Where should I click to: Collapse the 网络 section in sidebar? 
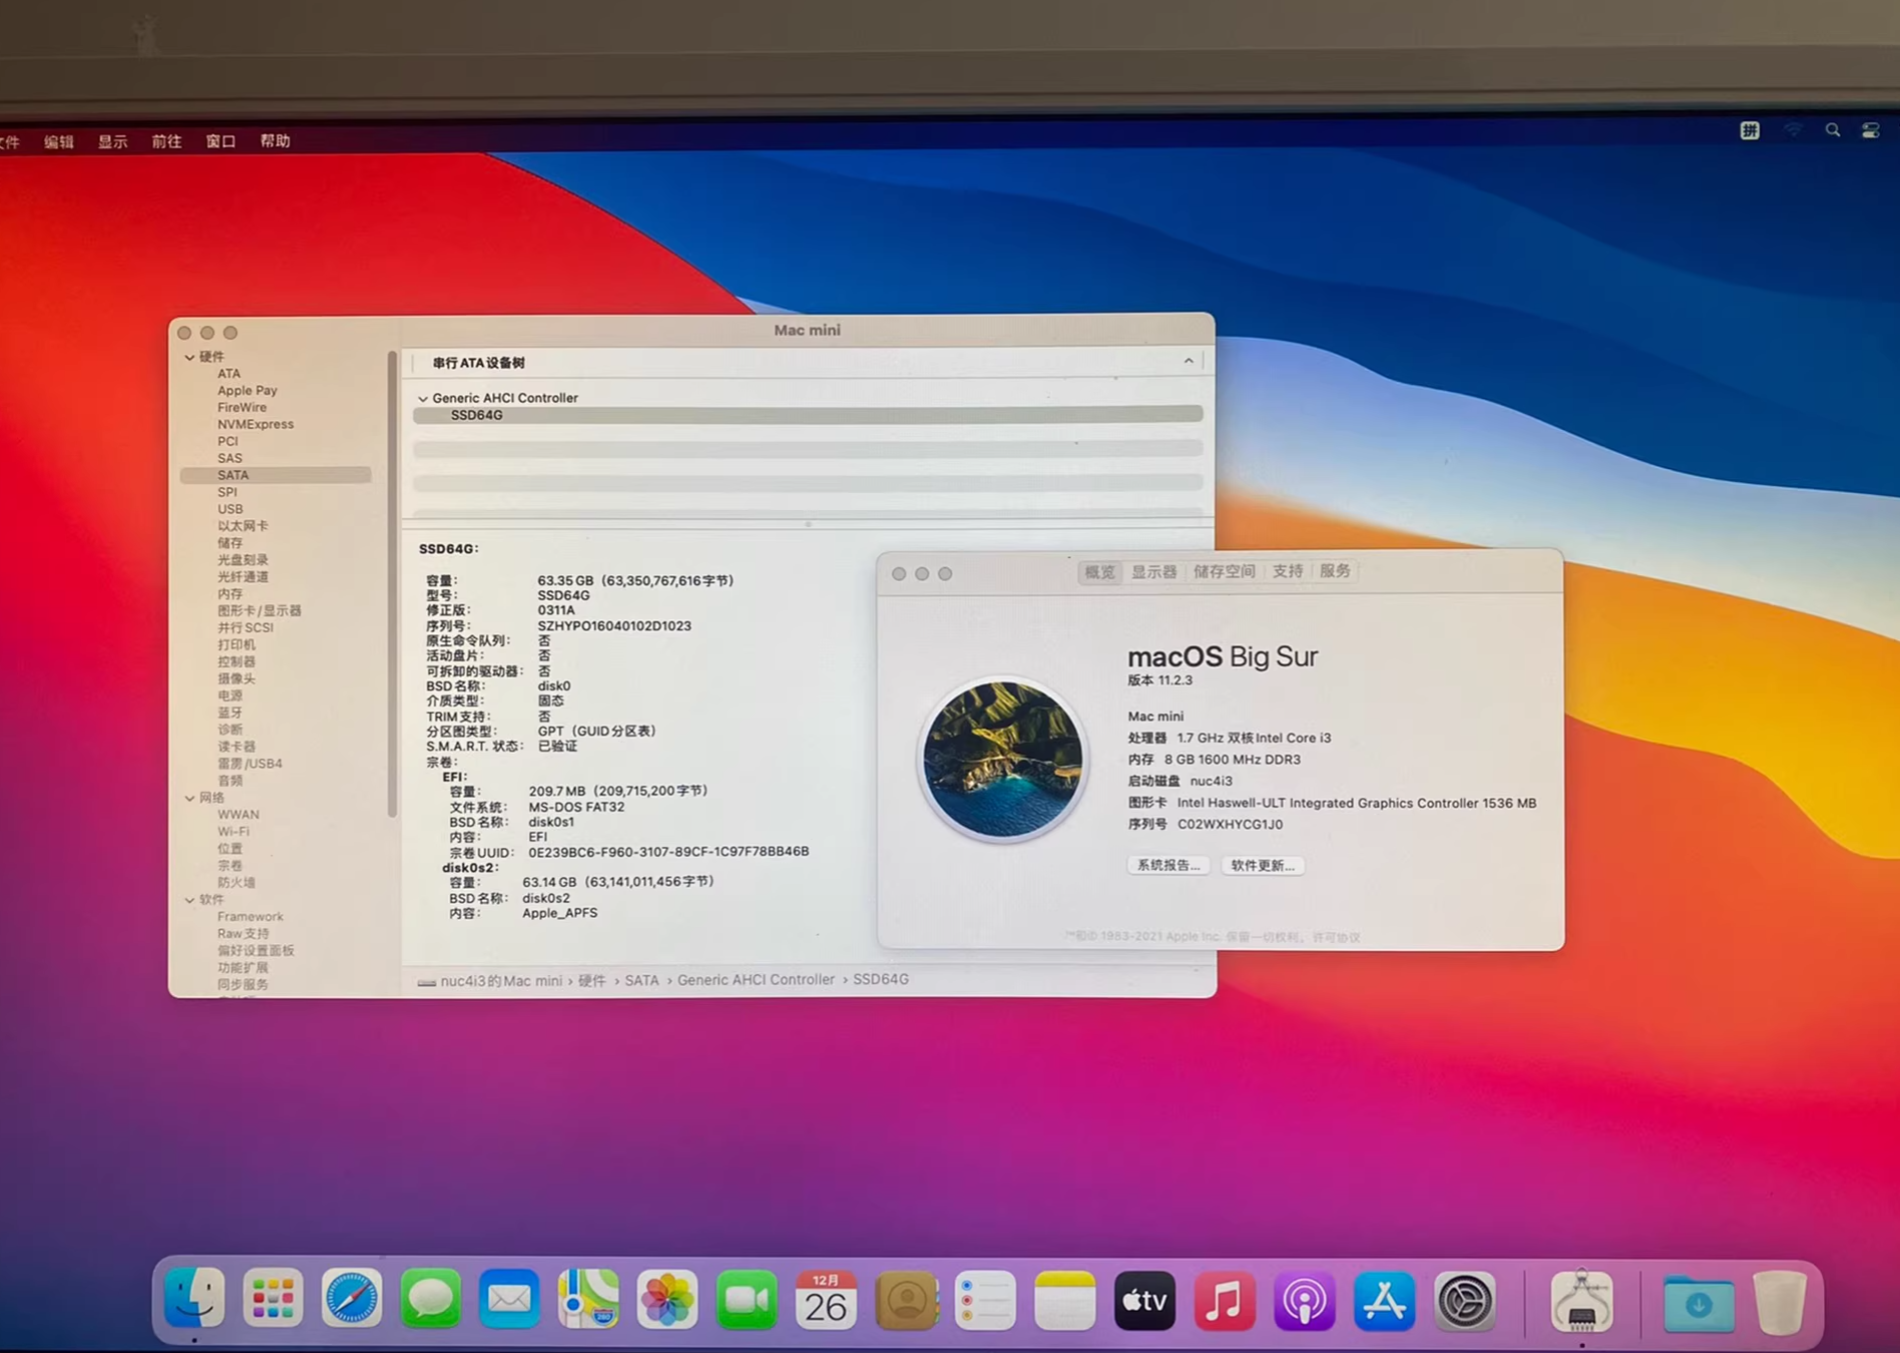click(190, 798)
